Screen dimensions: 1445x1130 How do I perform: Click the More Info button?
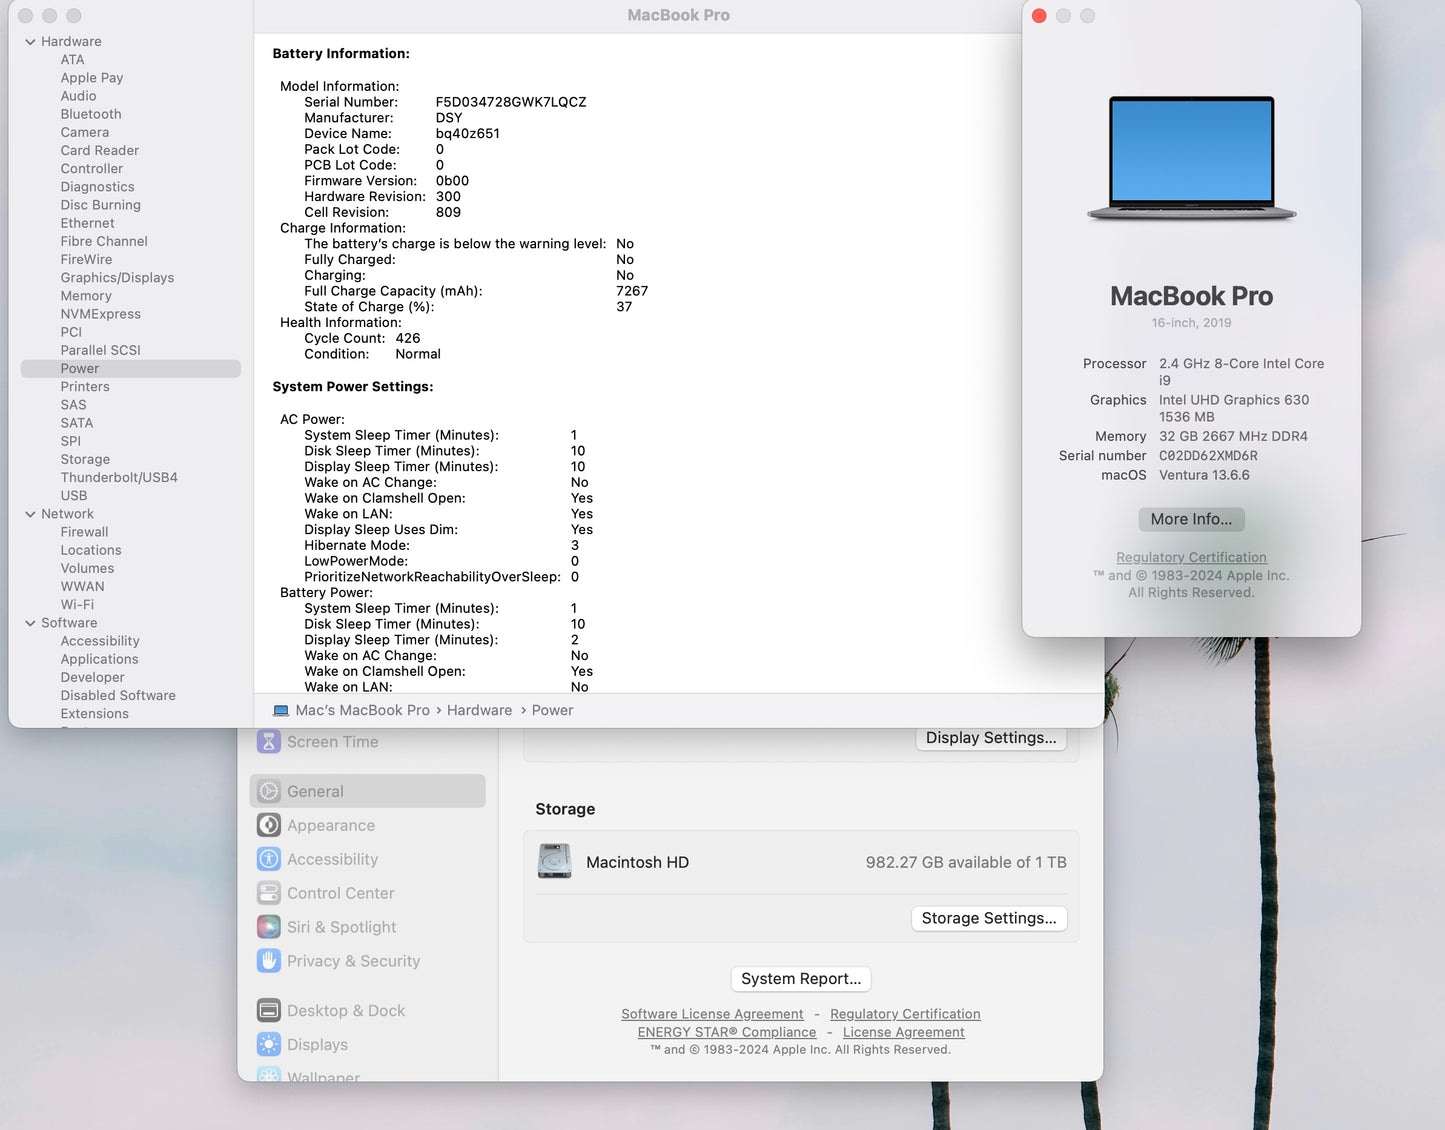click(1190, 519)
